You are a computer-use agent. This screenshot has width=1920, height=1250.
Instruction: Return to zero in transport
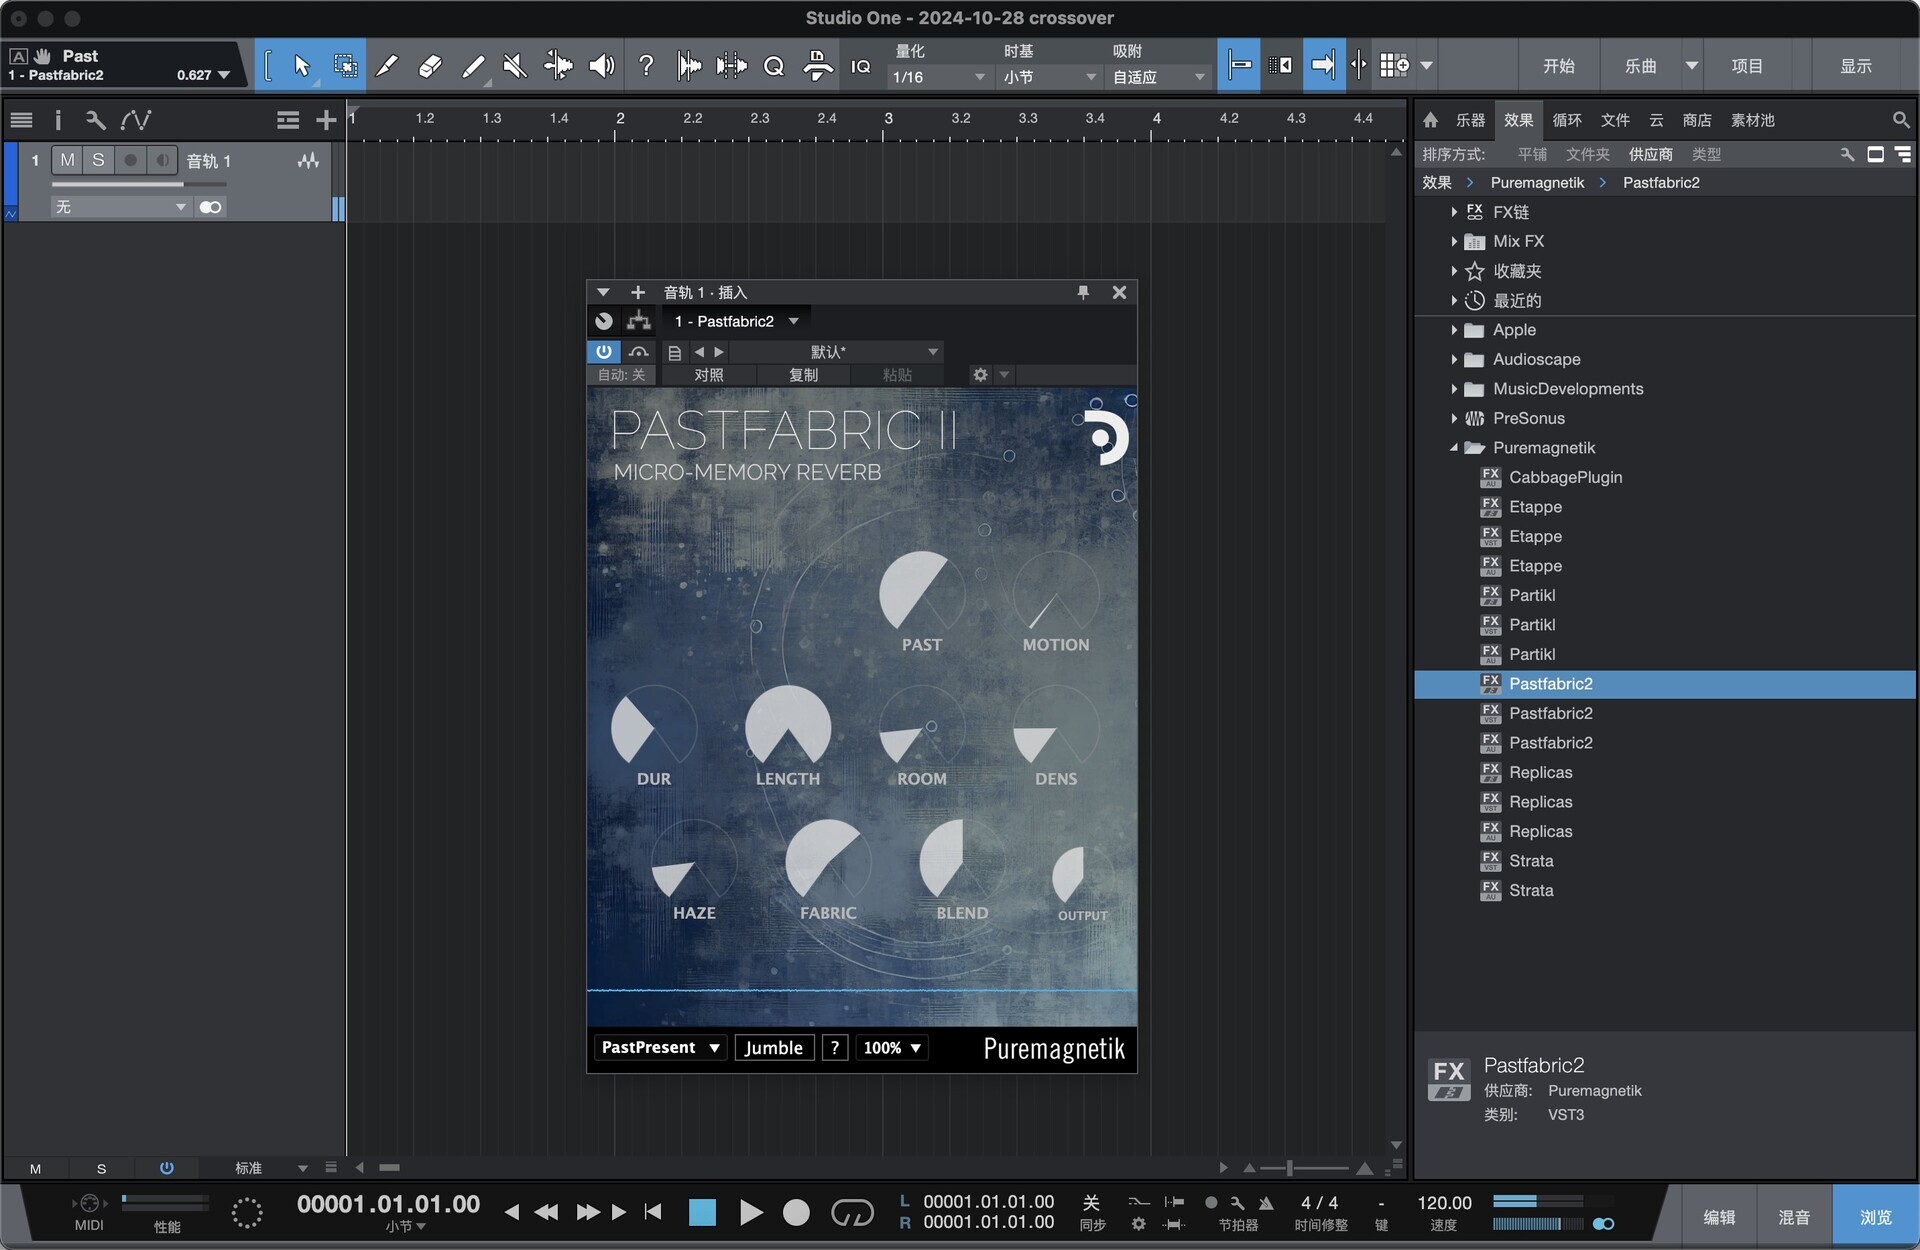coord(653,1213)
